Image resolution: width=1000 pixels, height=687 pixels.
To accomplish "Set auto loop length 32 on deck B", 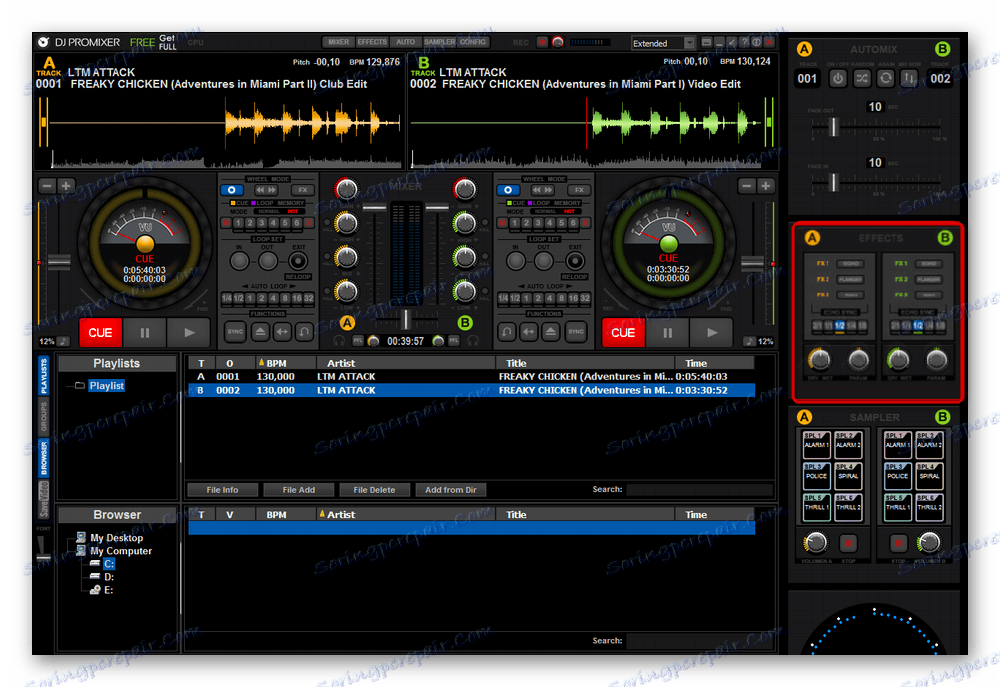I will click(x=584, y=298).
